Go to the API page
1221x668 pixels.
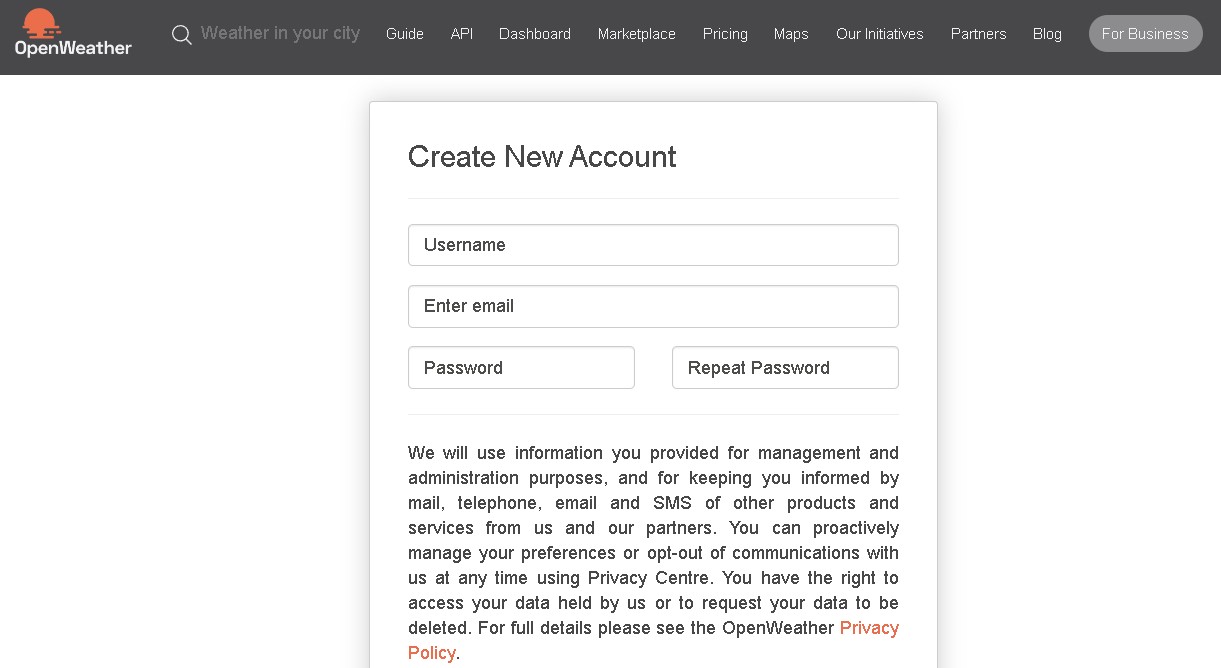pos(461,34)
